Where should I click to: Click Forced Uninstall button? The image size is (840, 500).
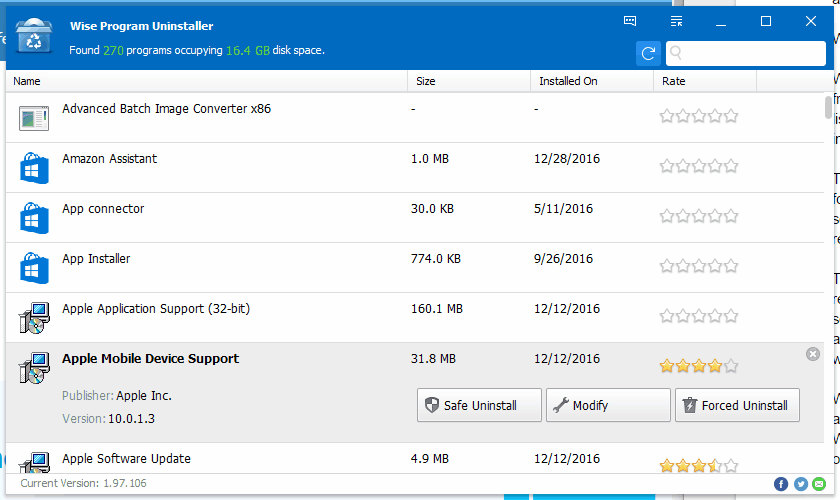coord(737,405)
